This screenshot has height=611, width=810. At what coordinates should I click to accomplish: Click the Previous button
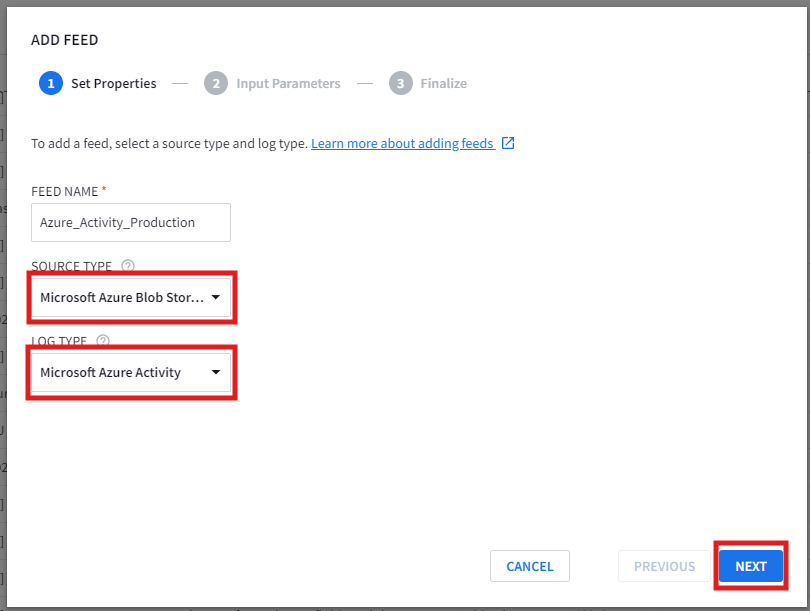tap(664, 566)
